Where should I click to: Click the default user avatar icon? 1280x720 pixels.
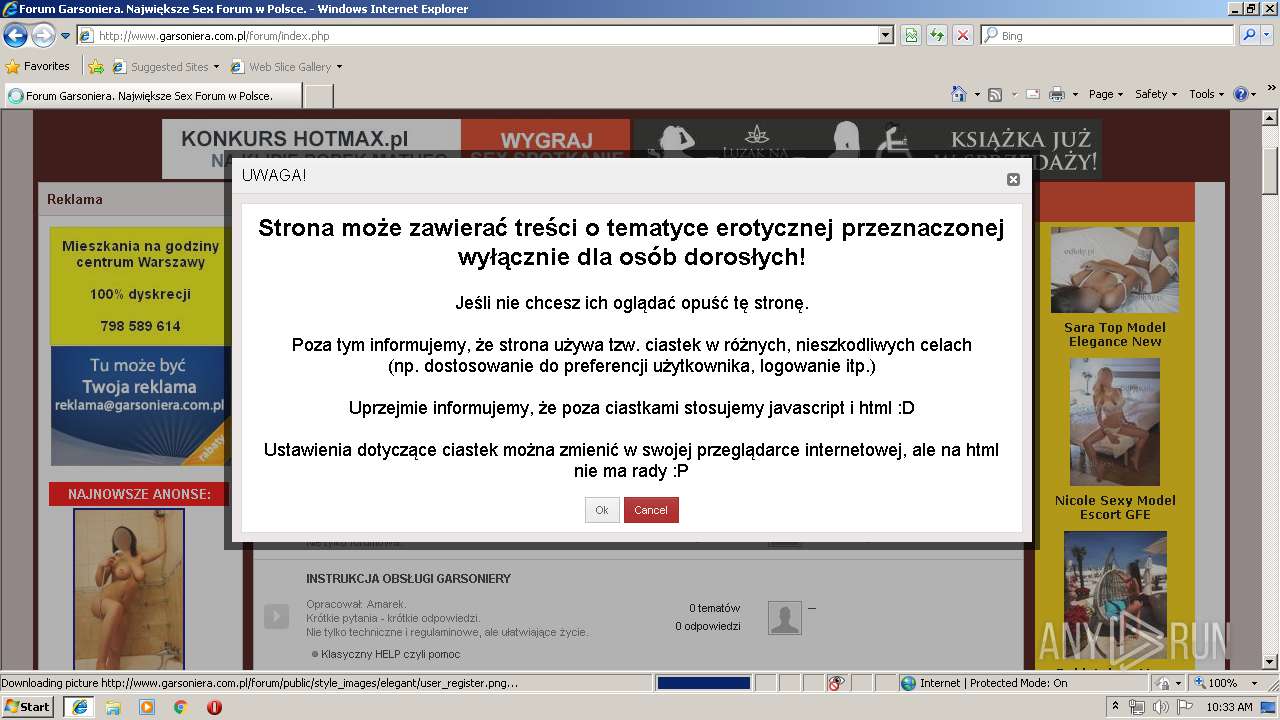(x=785, y=618)
